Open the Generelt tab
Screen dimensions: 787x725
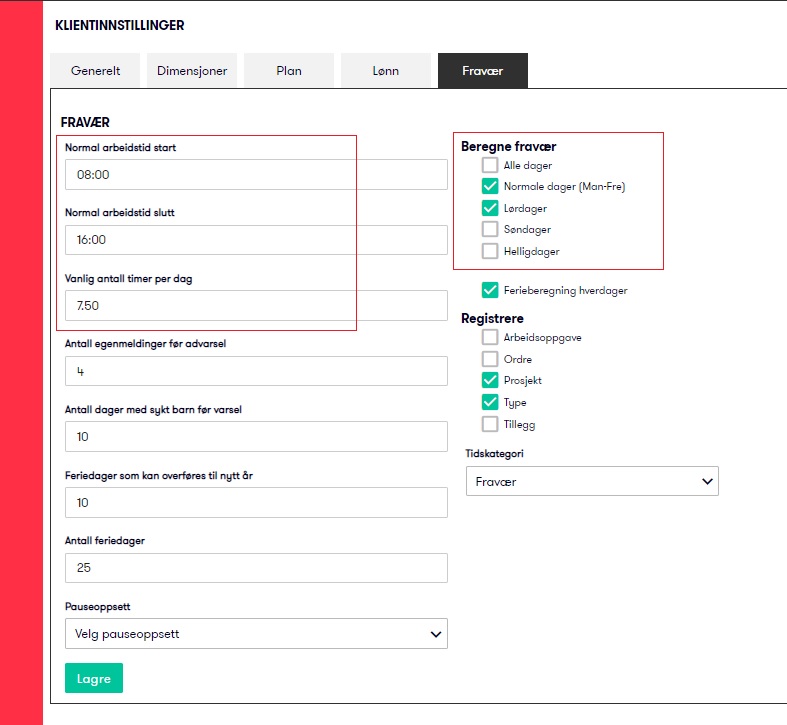(x=95, y=71)
